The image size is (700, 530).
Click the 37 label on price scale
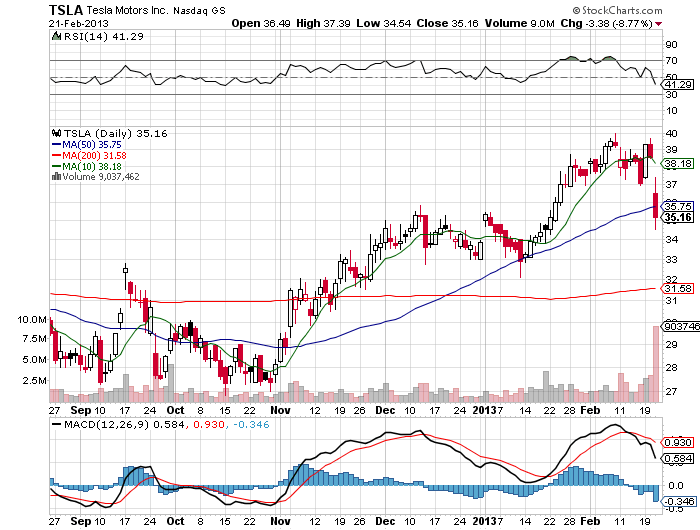coord(671,184)
